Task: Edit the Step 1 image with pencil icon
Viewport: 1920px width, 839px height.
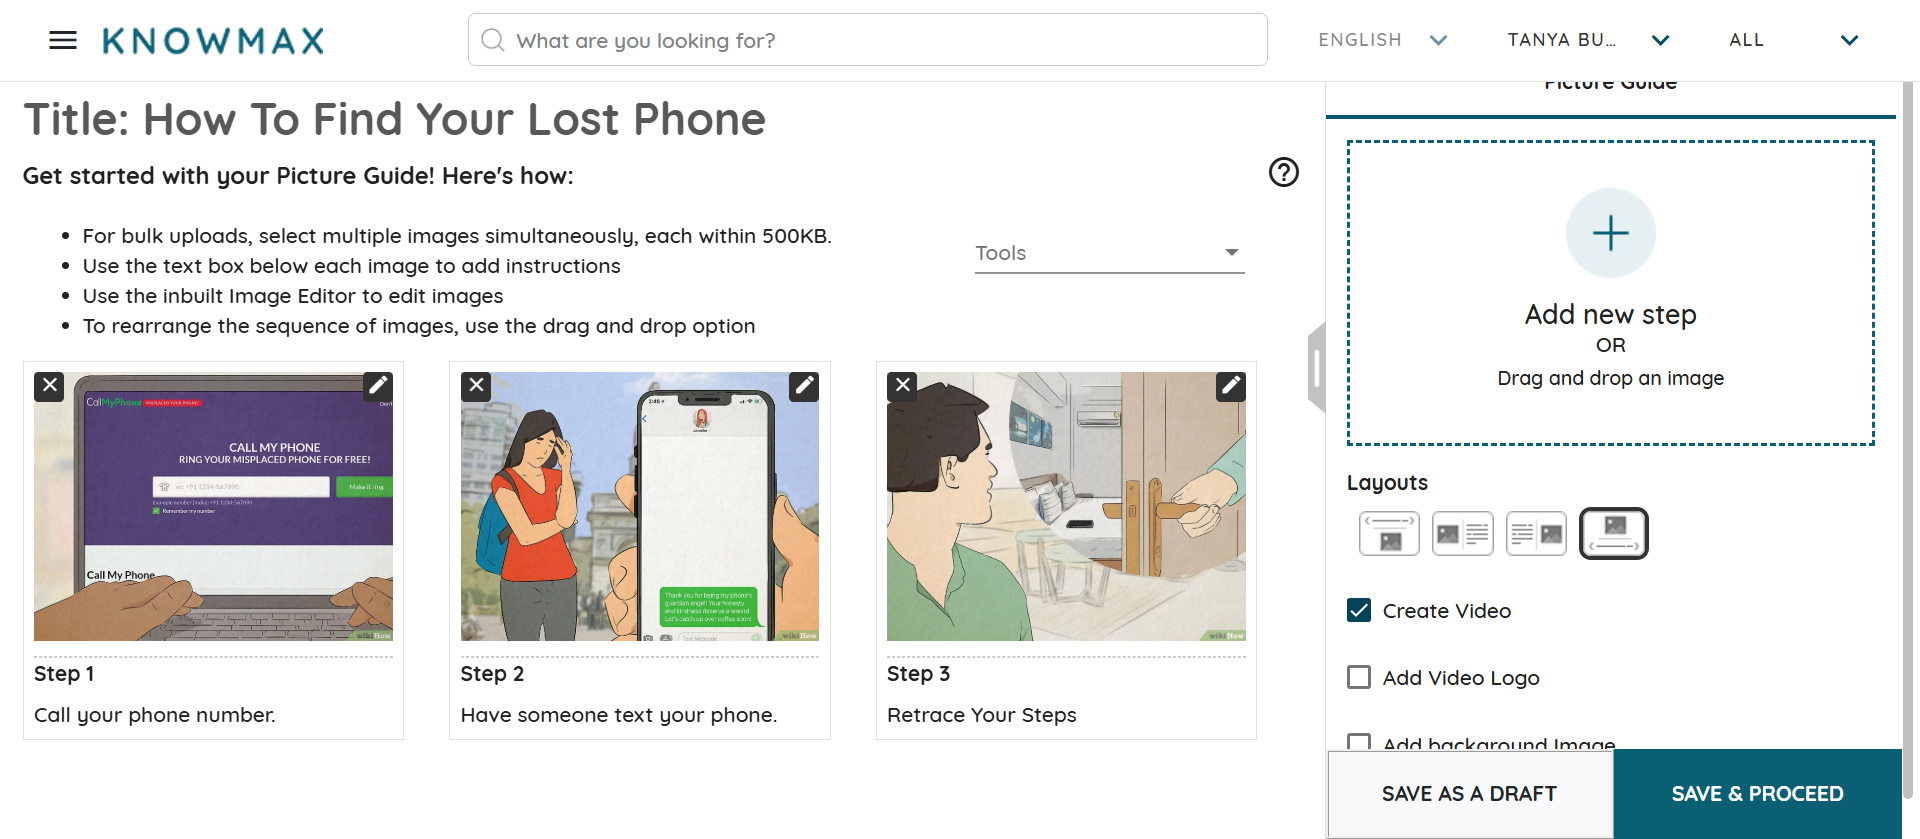Action: click(x=378, y=386)
